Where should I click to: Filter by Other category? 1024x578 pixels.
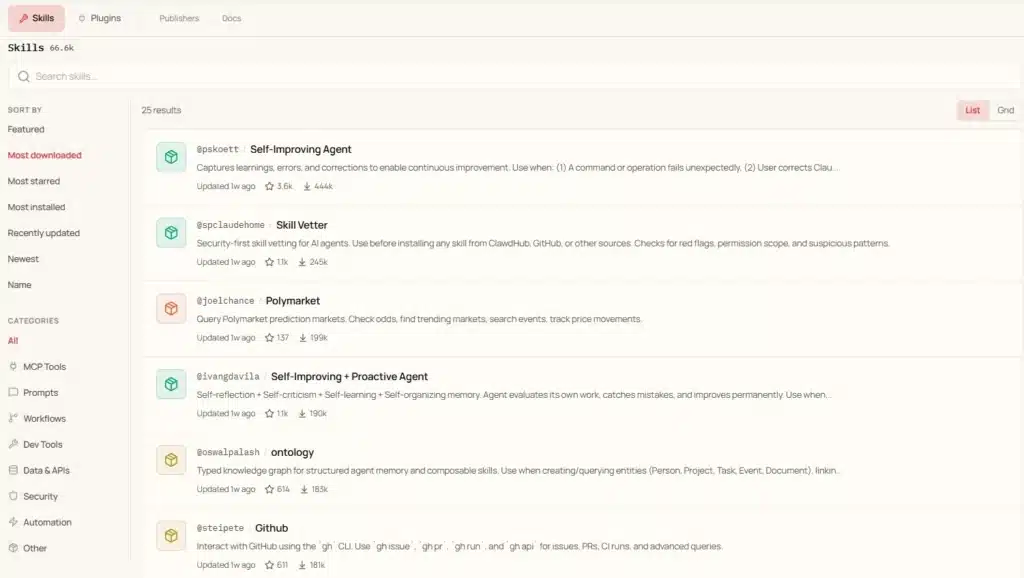point(27,548)
